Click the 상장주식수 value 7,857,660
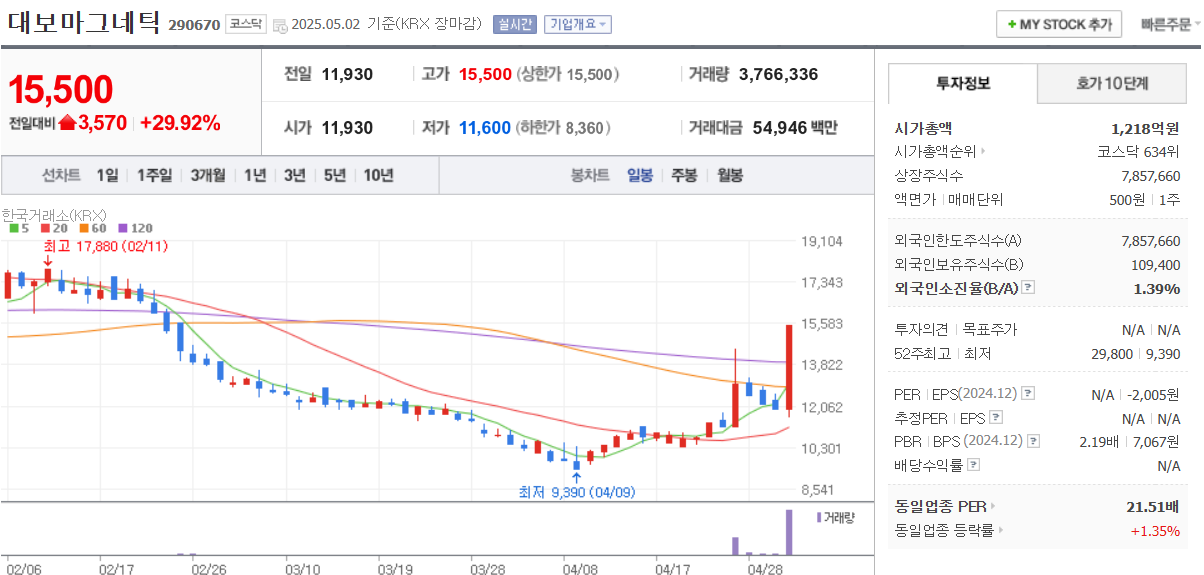This screenshot has width=1204, height=575. (x=1150, y=176)
